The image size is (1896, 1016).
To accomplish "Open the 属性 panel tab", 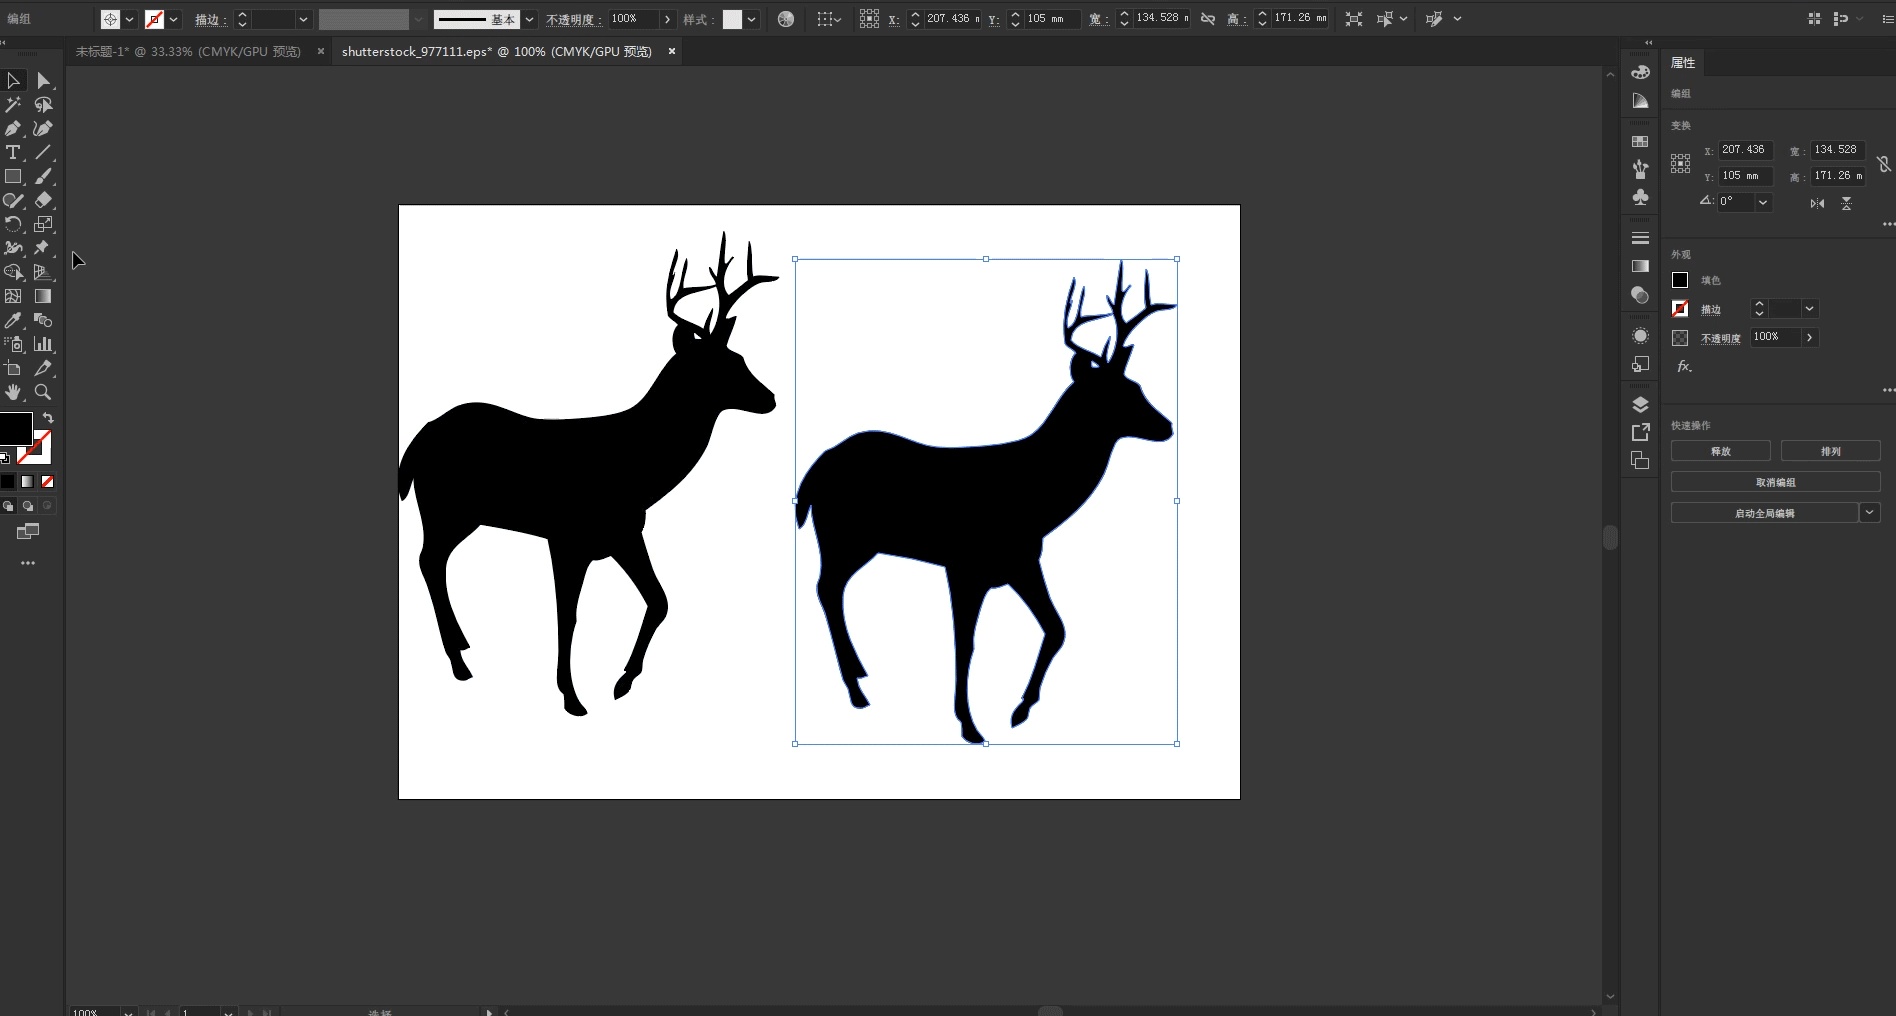I will (1683, 62).
